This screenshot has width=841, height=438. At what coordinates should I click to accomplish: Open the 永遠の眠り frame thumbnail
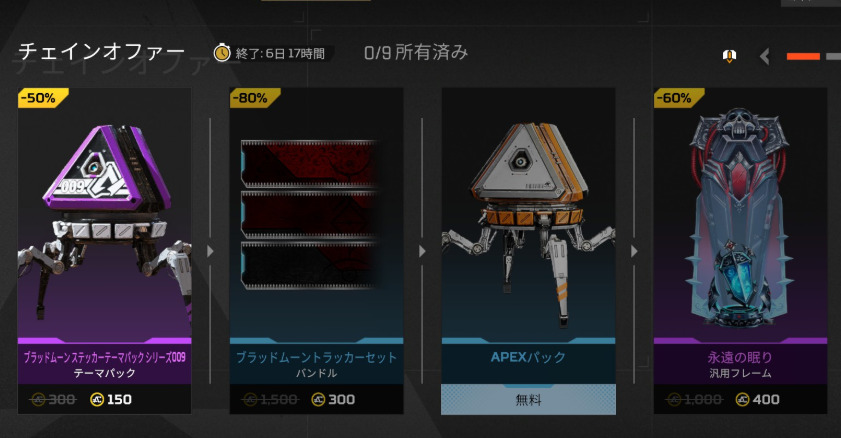pyautogui.click(x=740, y=214)
